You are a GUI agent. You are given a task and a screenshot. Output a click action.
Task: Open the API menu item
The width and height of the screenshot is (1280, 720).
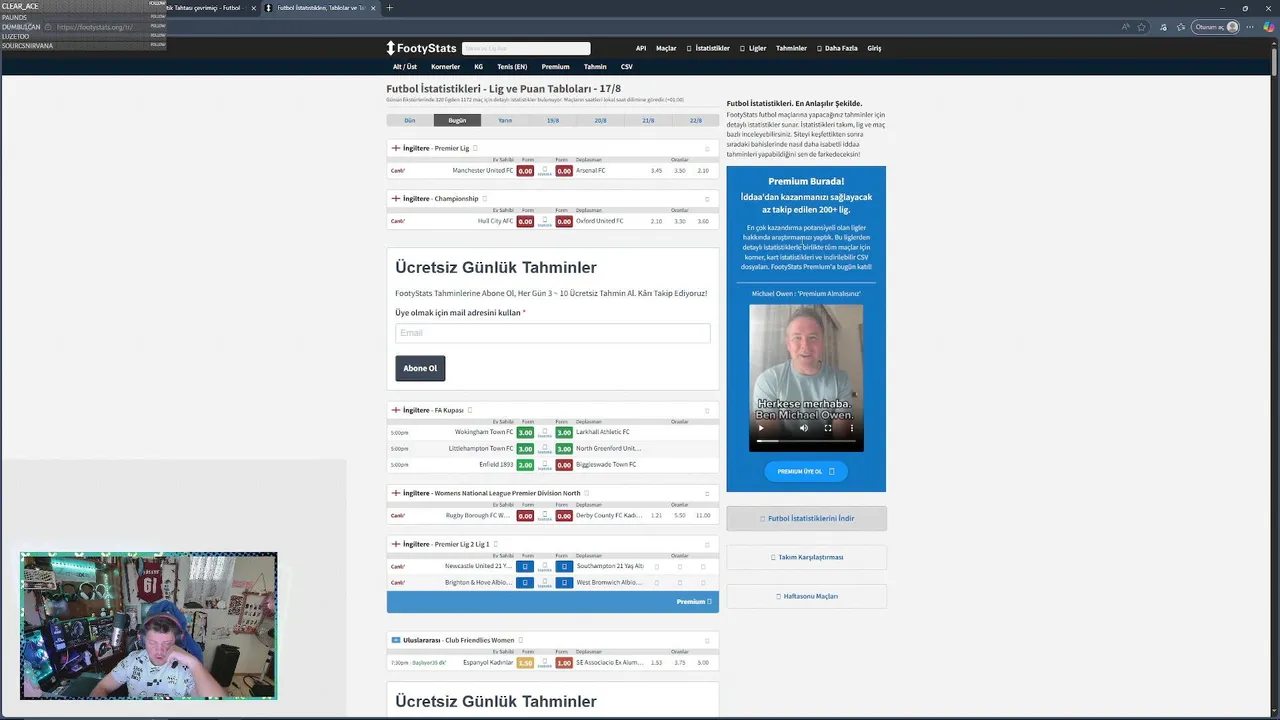(x=641, y=48)
